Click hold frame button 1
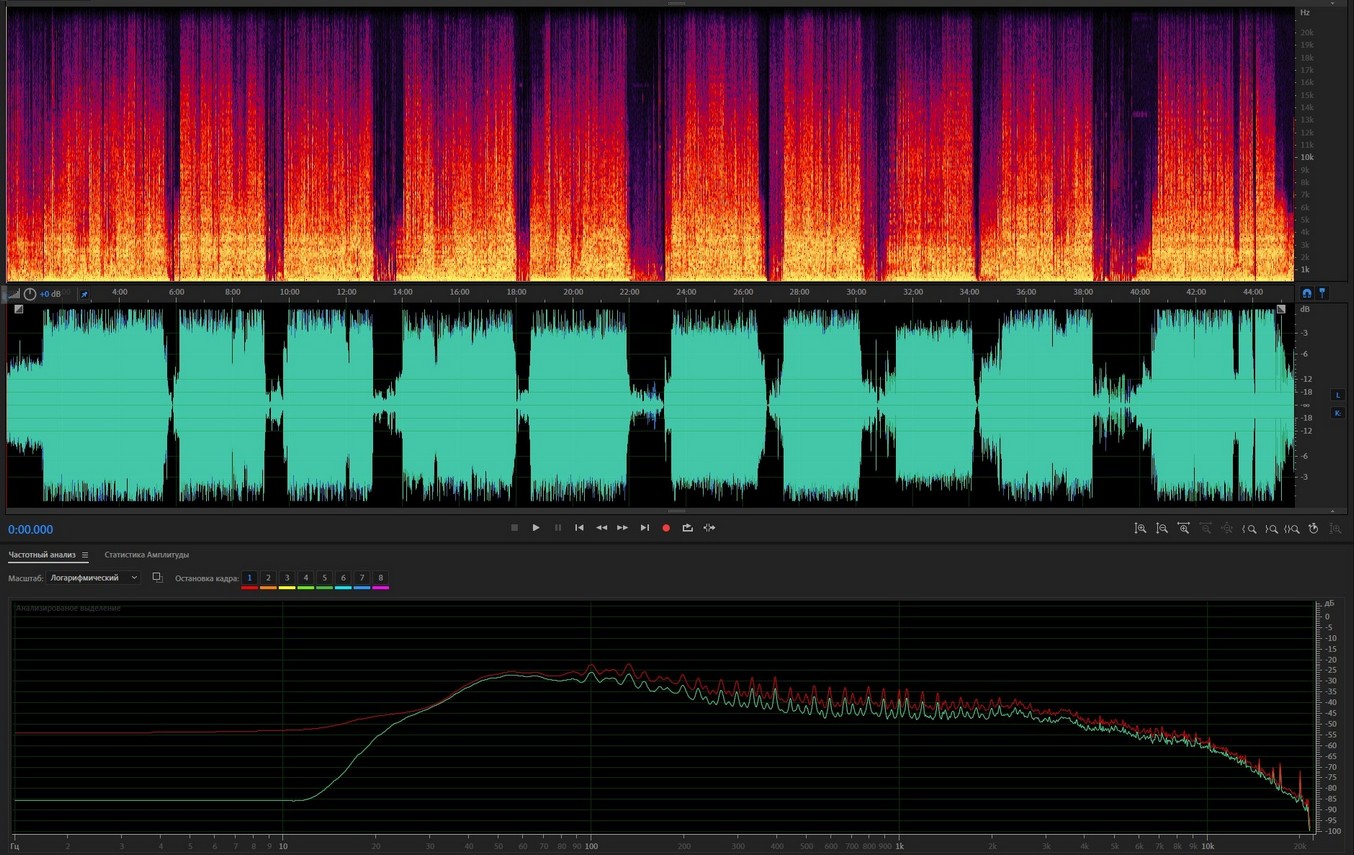Viewport: 1354px width, 855px height. point(250,578)
